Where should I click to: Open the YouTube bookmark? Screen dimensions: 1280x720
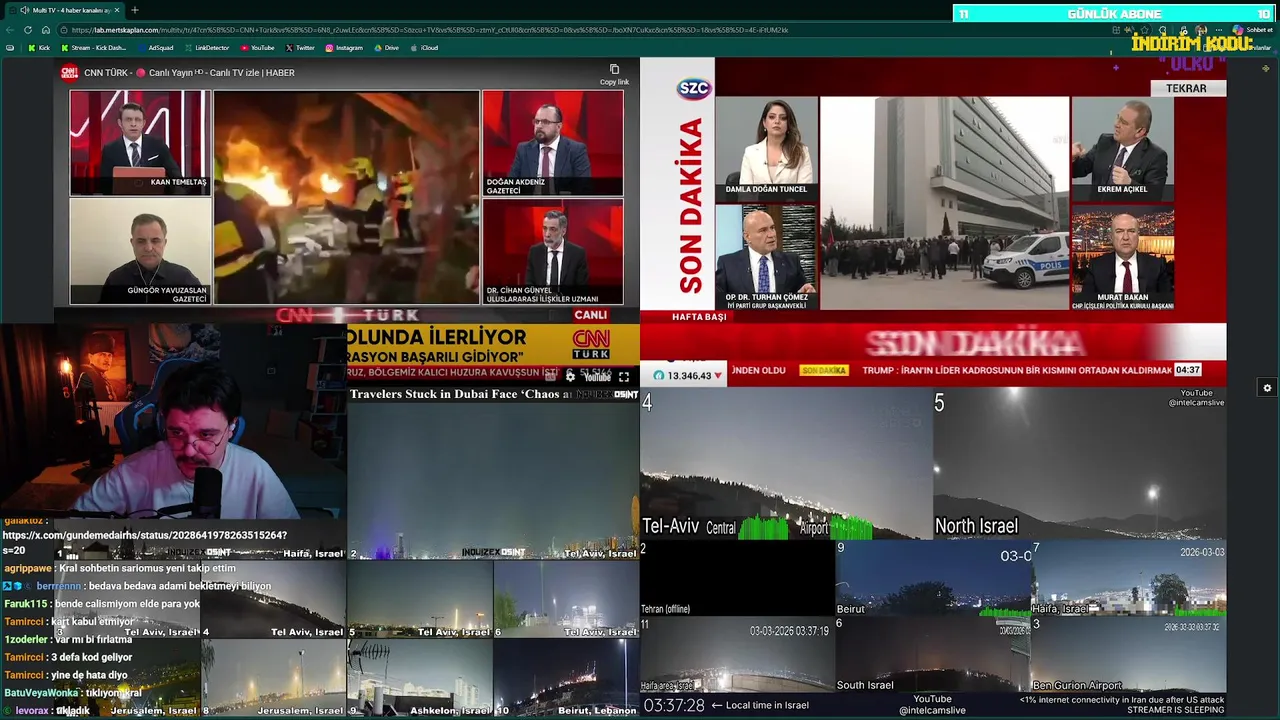(257, 48)
